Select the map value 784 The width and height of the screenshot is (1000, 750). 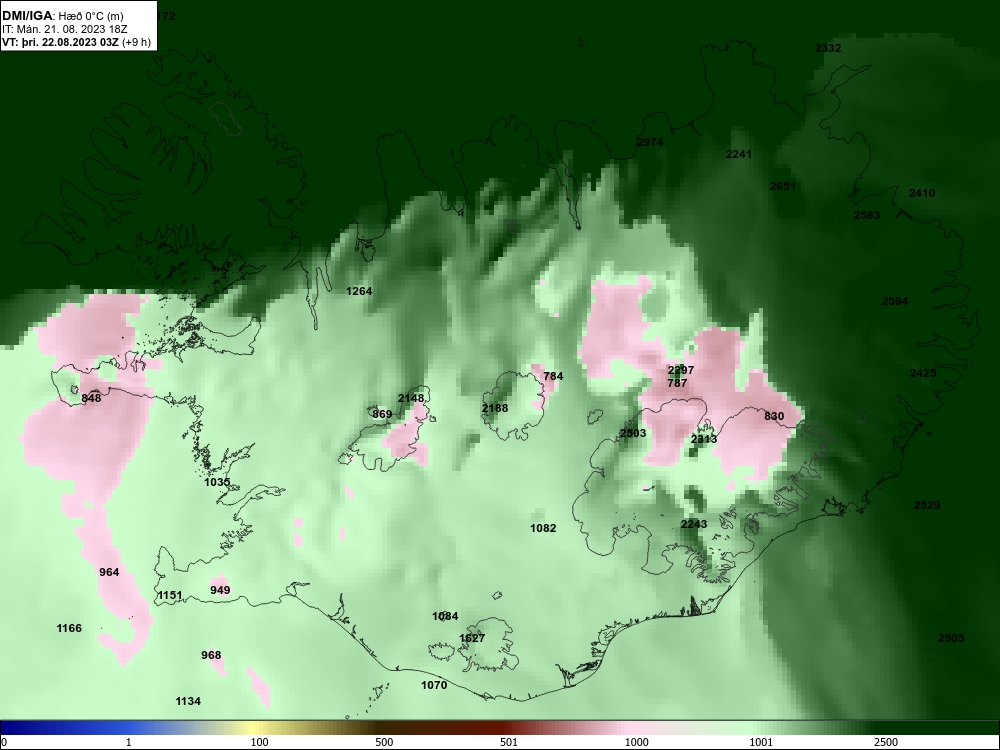point(553,376)
